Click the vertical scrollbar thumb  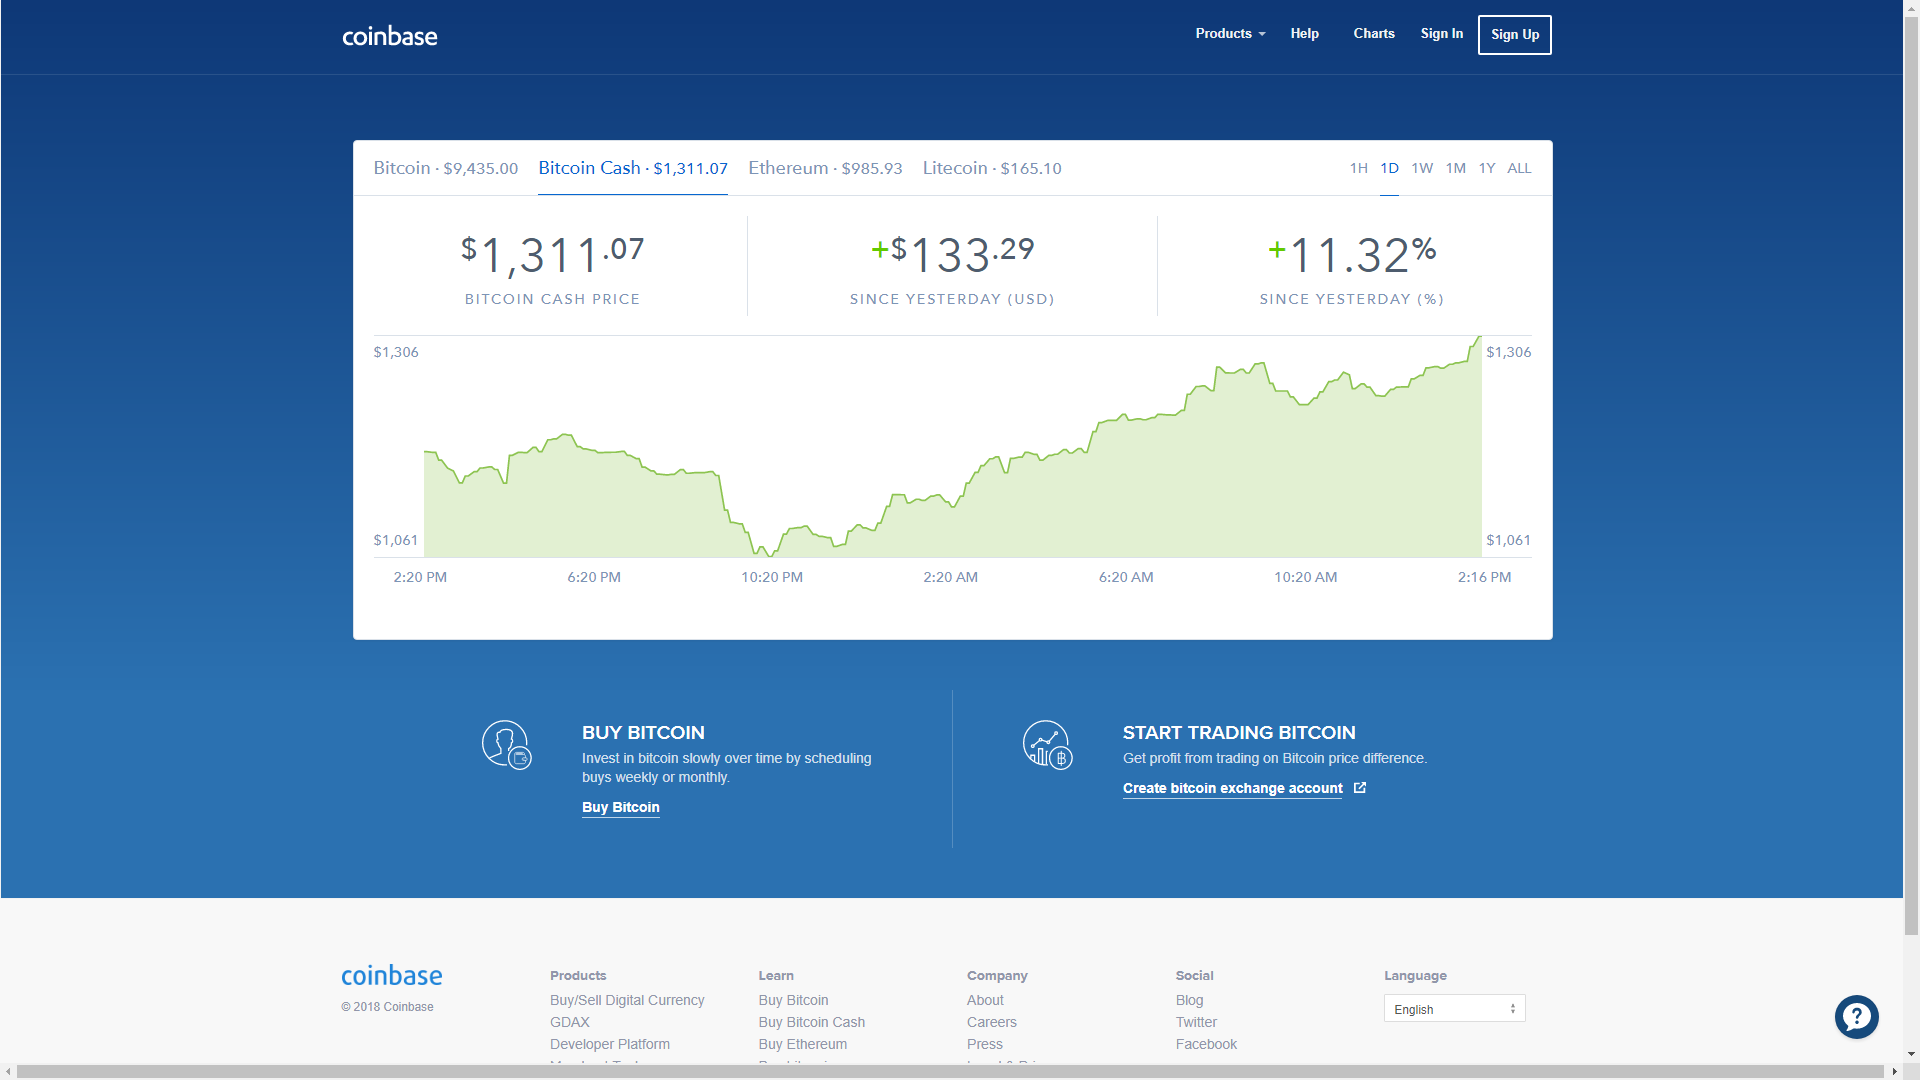pos(1911,475)
